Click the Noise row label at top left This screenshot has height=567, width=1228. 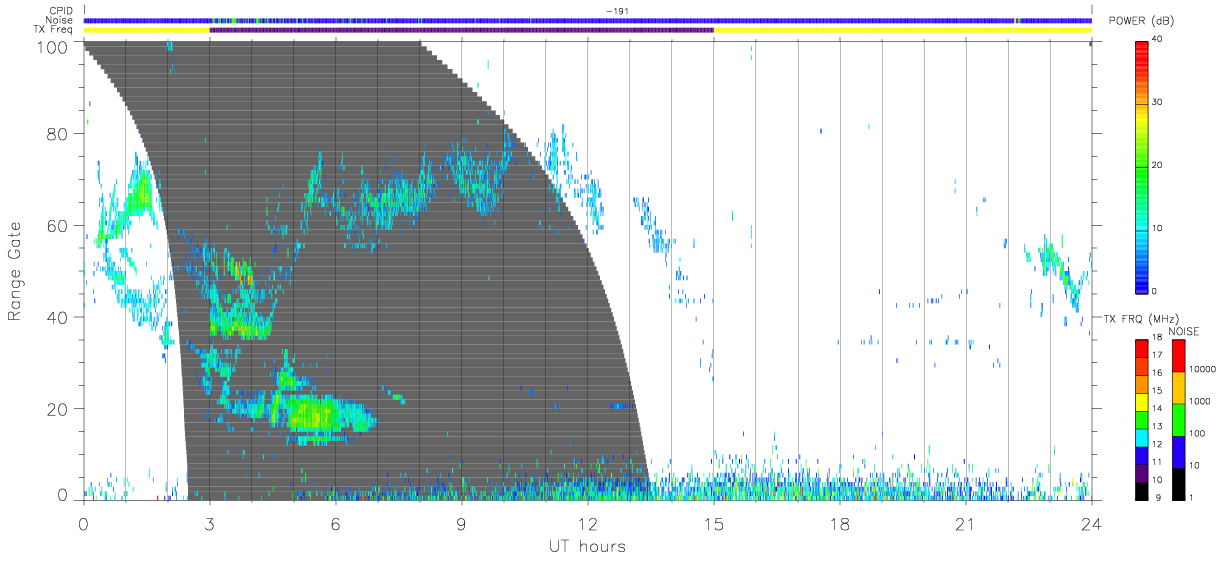[61, 20]
